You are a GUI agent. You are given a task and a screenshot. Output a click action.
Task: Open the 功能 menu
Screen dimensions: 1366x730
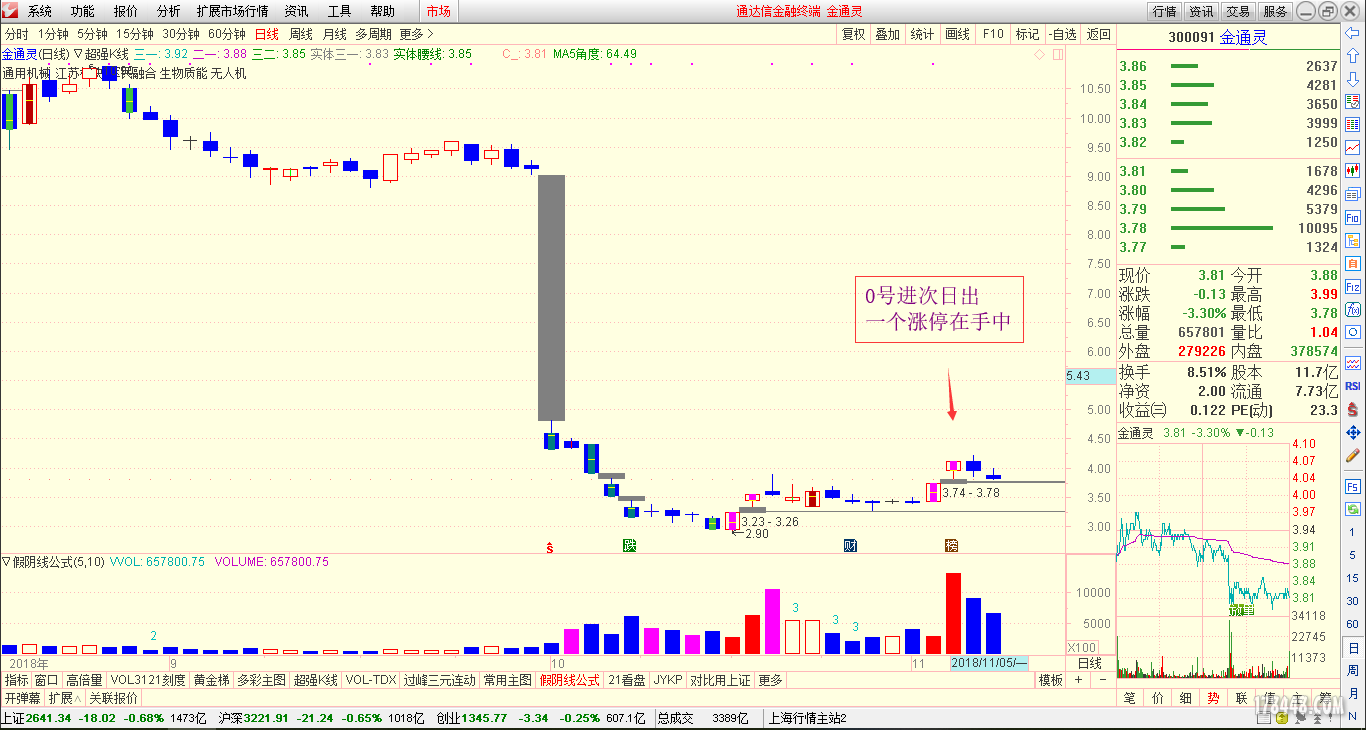click(x=83, y=11)
